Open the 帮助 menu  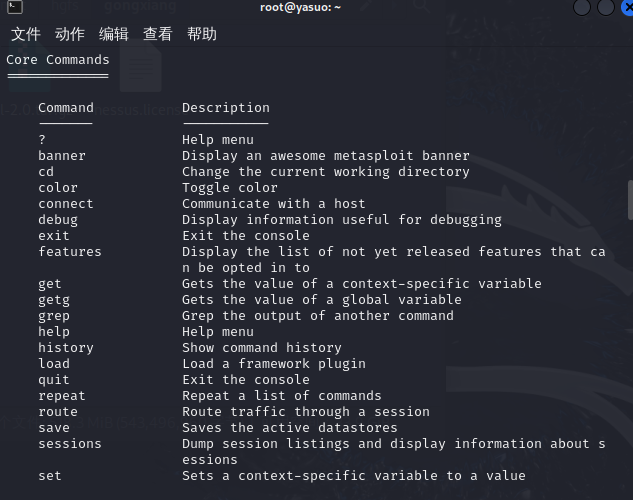202,34
